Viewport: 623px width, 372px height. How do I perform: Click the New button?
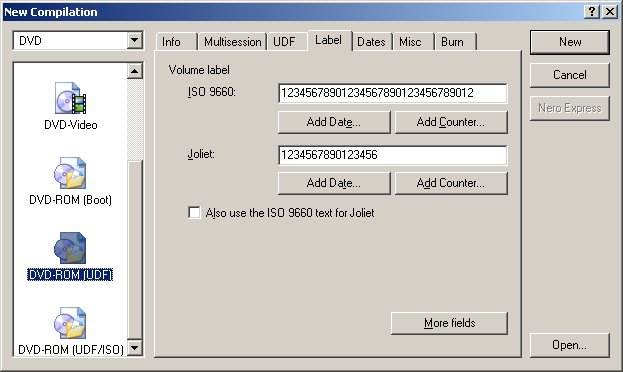tap(570, 42)
